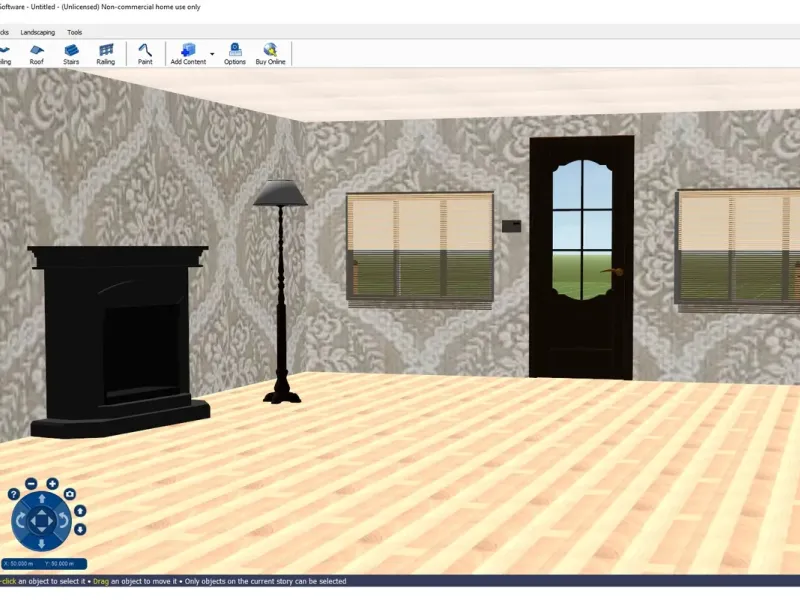Pan right using inner pad triangle
800x600 pixels.
[x=50, y=521]
